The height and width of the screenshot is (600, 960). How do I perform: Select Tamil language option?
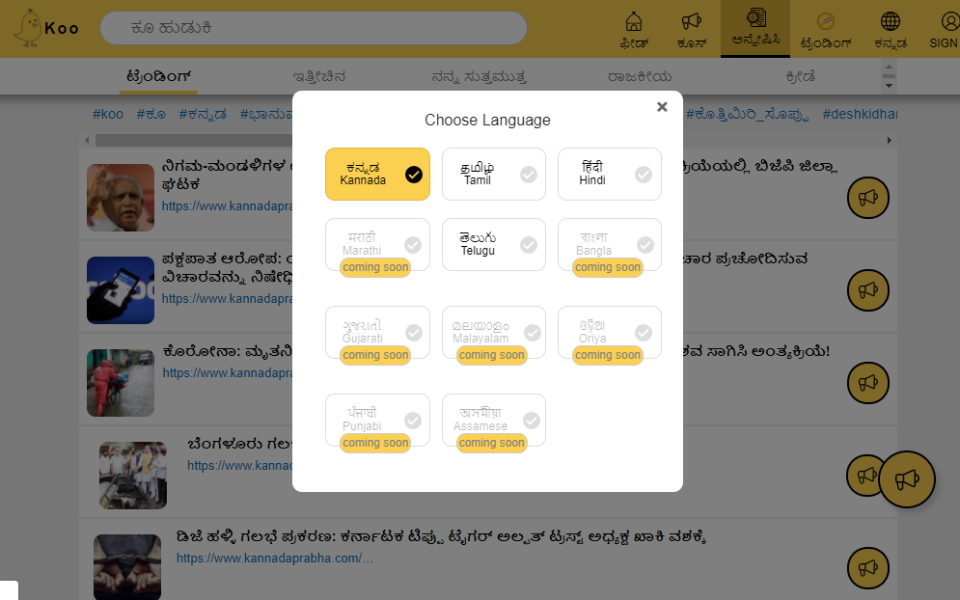click(x=493, y=174)
